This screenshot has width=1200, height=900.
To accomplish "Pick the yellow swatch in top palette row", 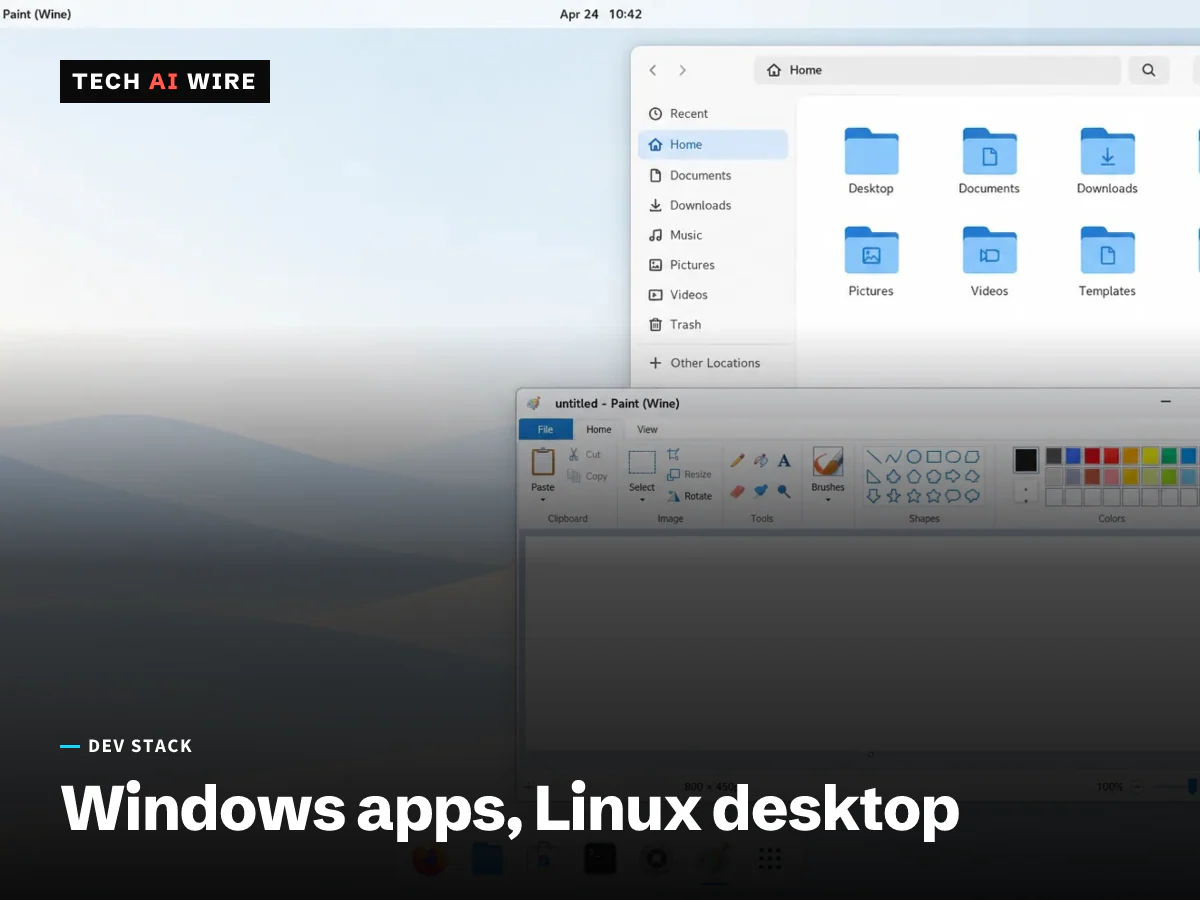I will click(x=1150, y=456).
